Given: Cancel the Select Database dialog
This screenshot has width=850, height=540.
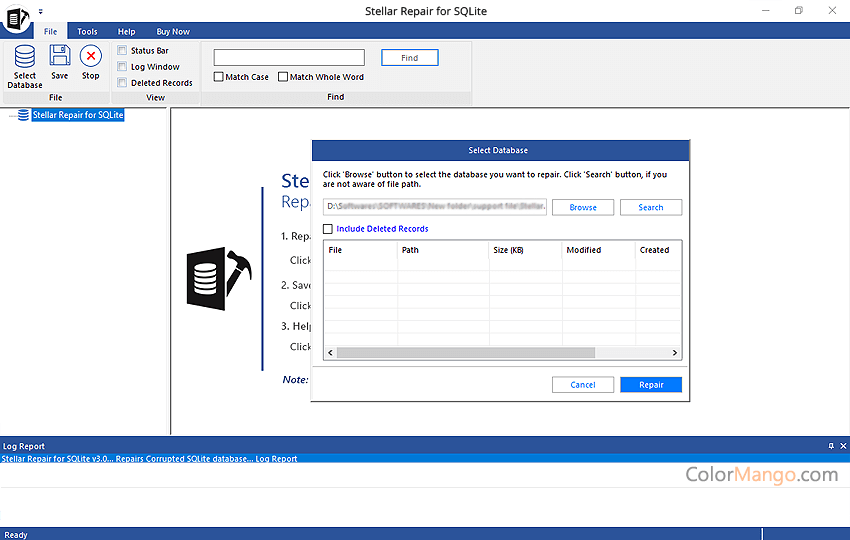Looking at the screenshot, I should point(583,384).
